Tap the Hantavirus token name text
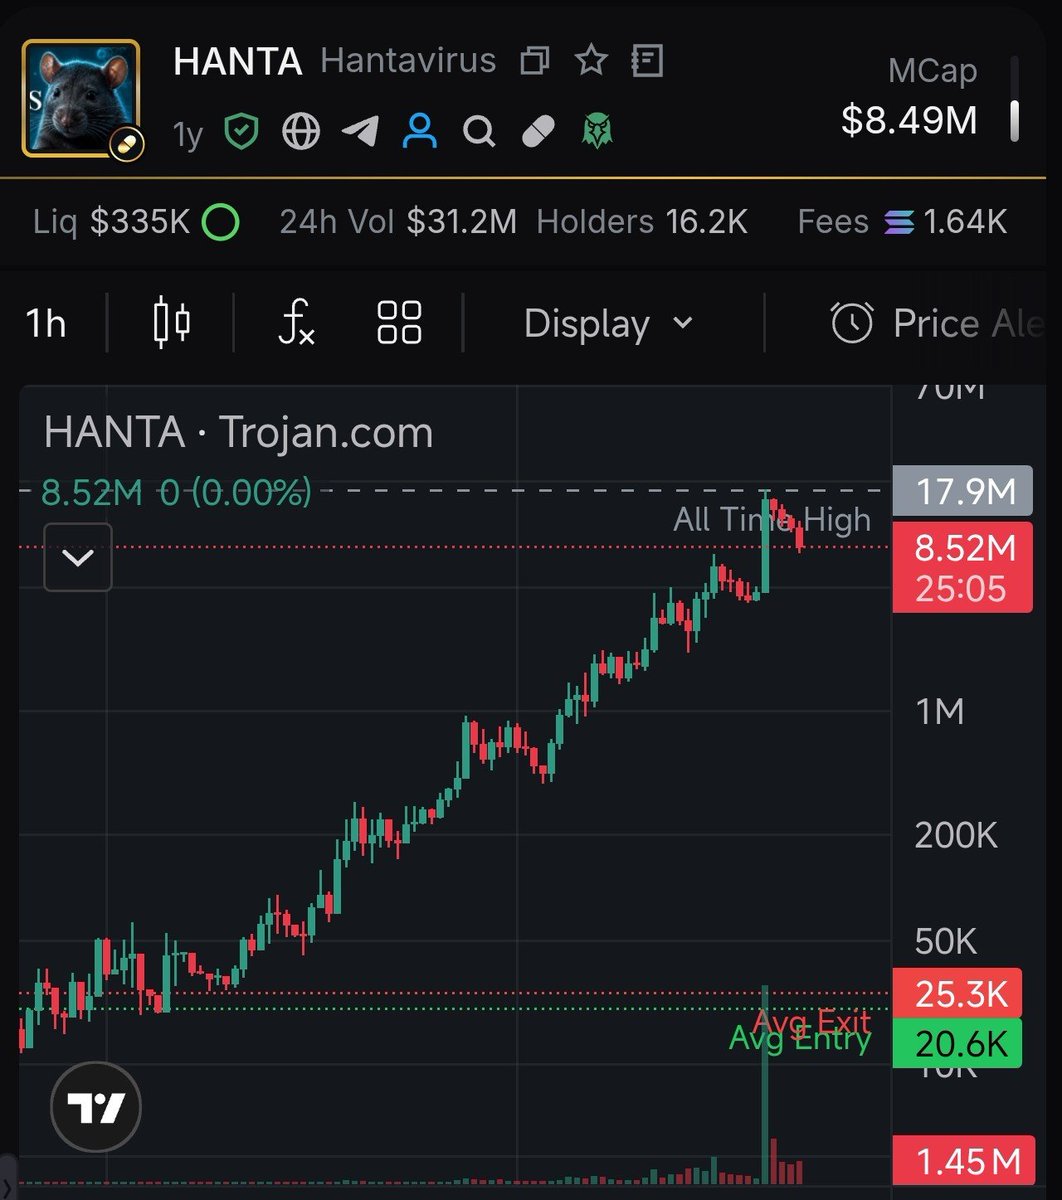The image size is (1062, 1200). tap(408, 61)
